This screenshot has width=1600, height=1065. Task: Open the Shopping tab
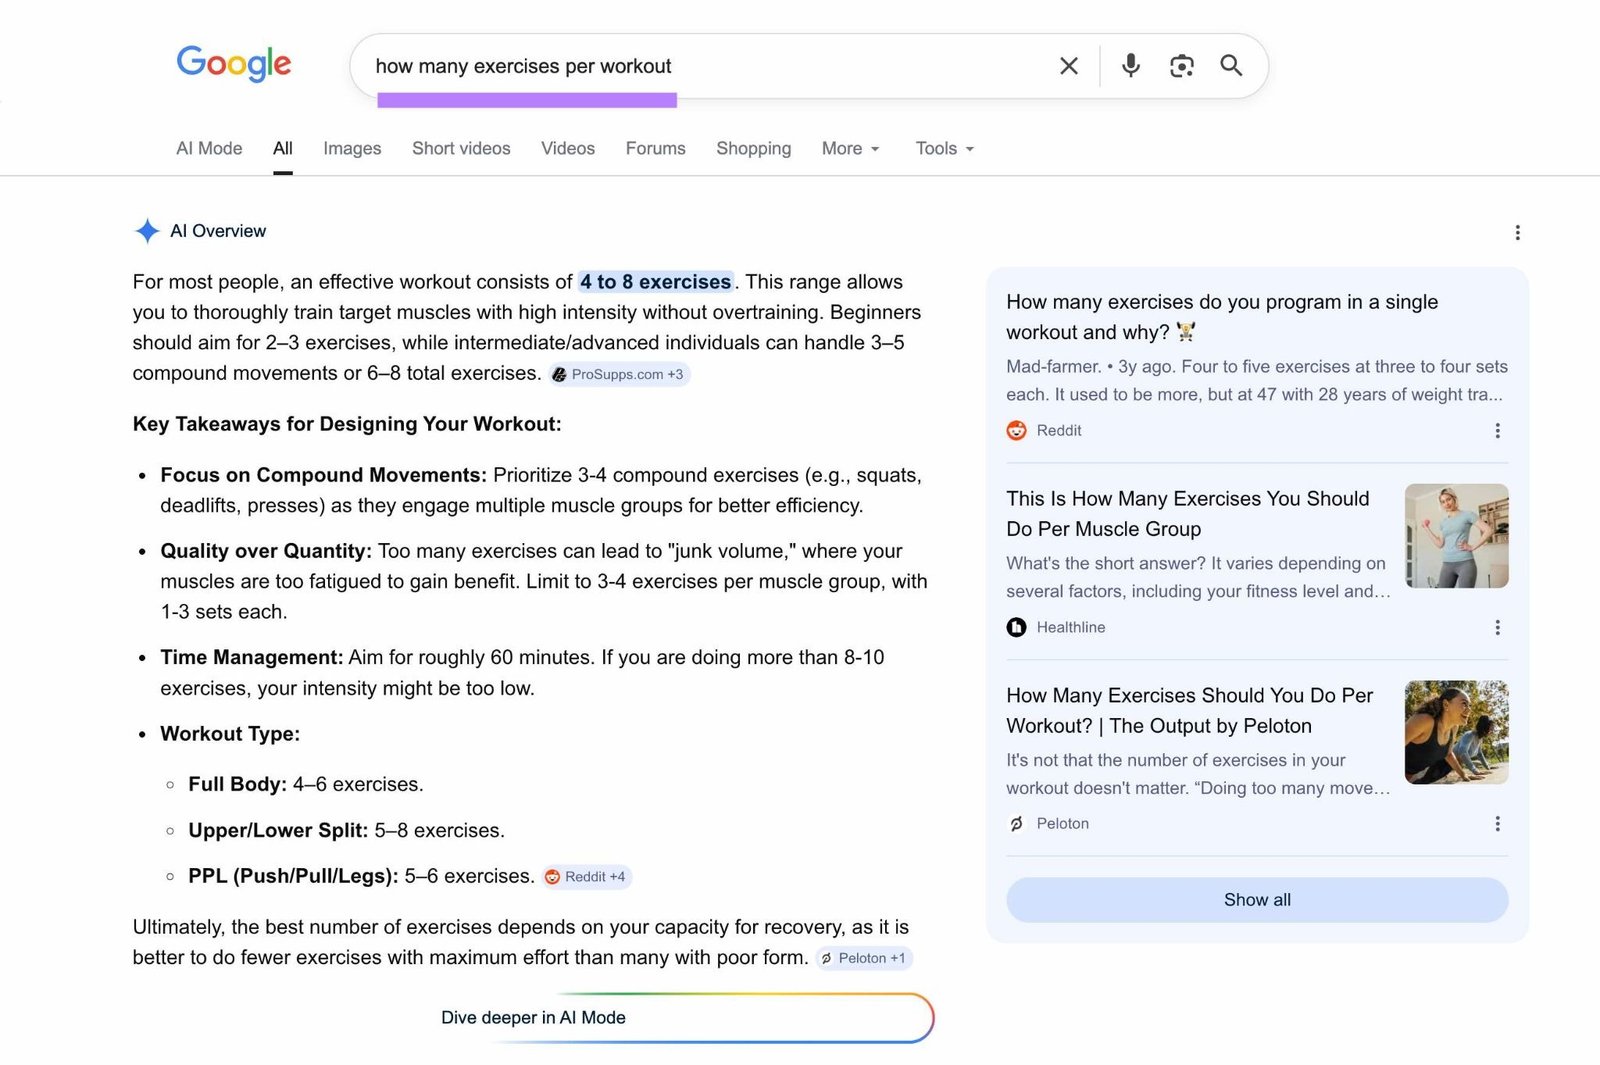[x=754, y=148]
